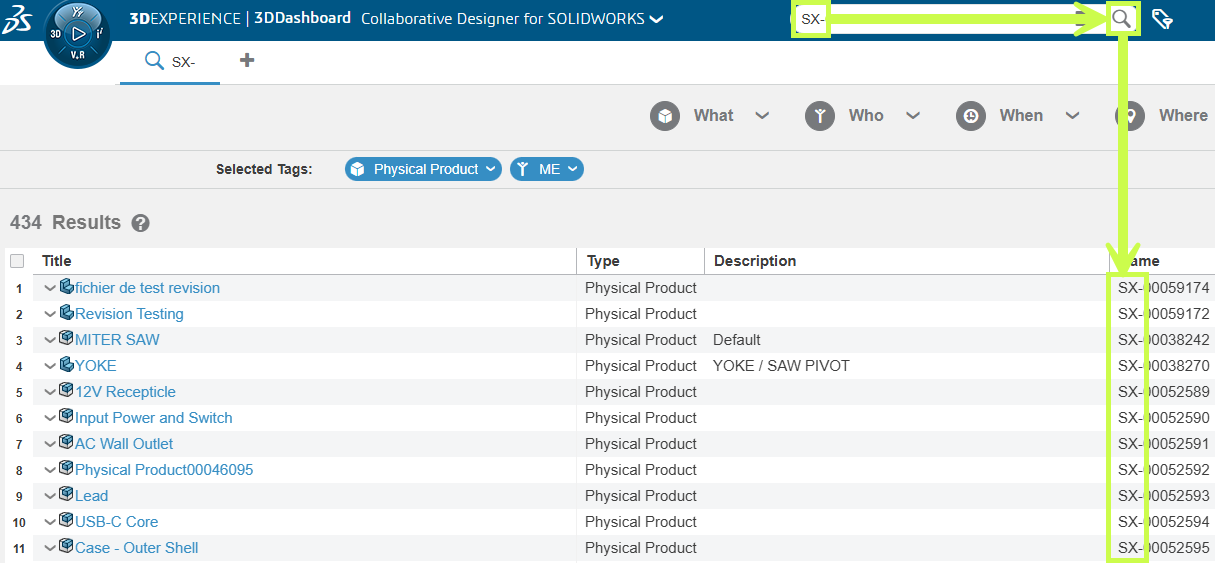Open the Physical Product tag dropdown
The width and height of the screenshot is (1215, 563).
(490, 170)
